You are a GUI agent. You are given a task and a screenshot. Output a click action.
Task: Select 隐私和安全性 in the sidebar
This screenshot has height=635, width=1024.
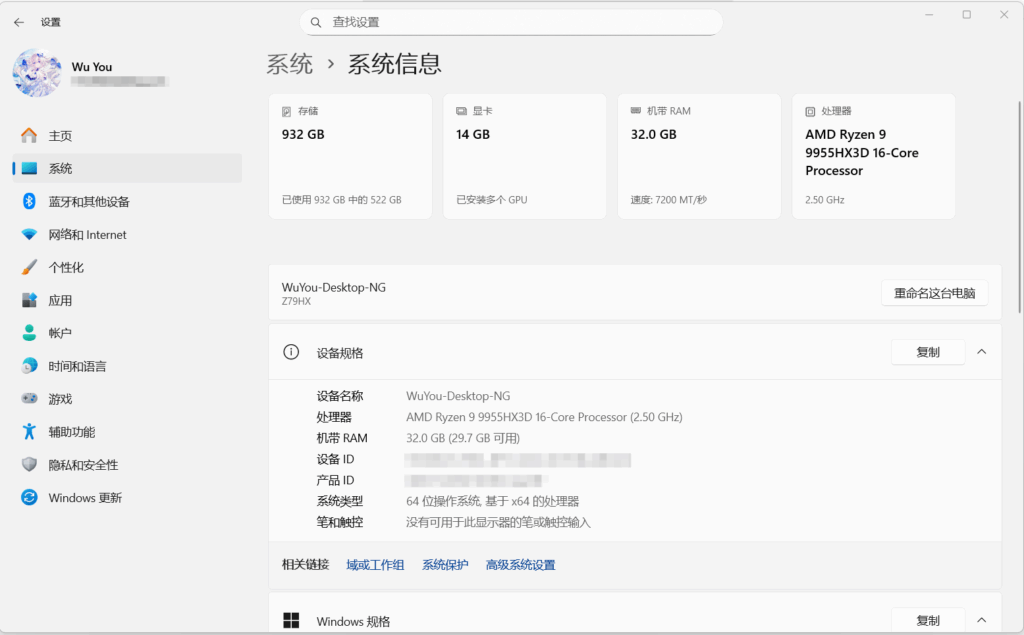pyautogui.click(x=83, y=465)
